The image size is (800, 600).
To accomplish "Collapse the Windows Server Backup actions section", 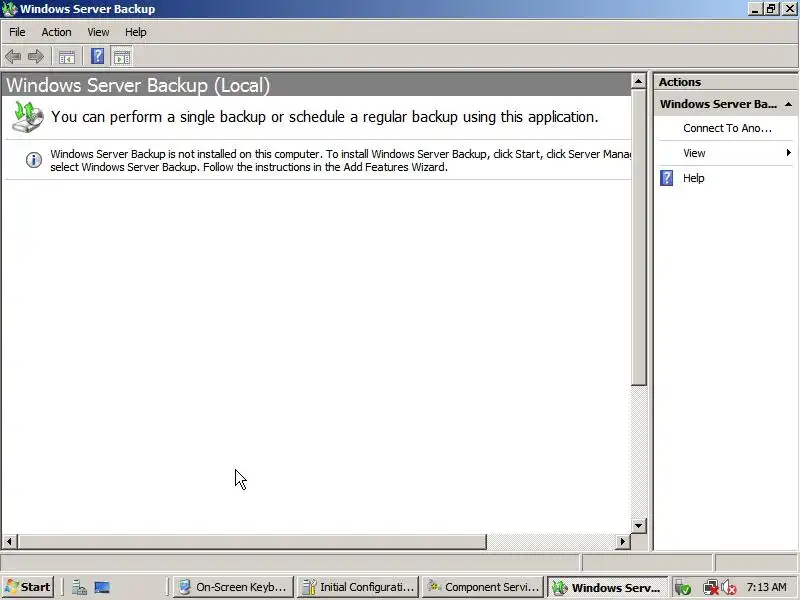I will [788, 104].
